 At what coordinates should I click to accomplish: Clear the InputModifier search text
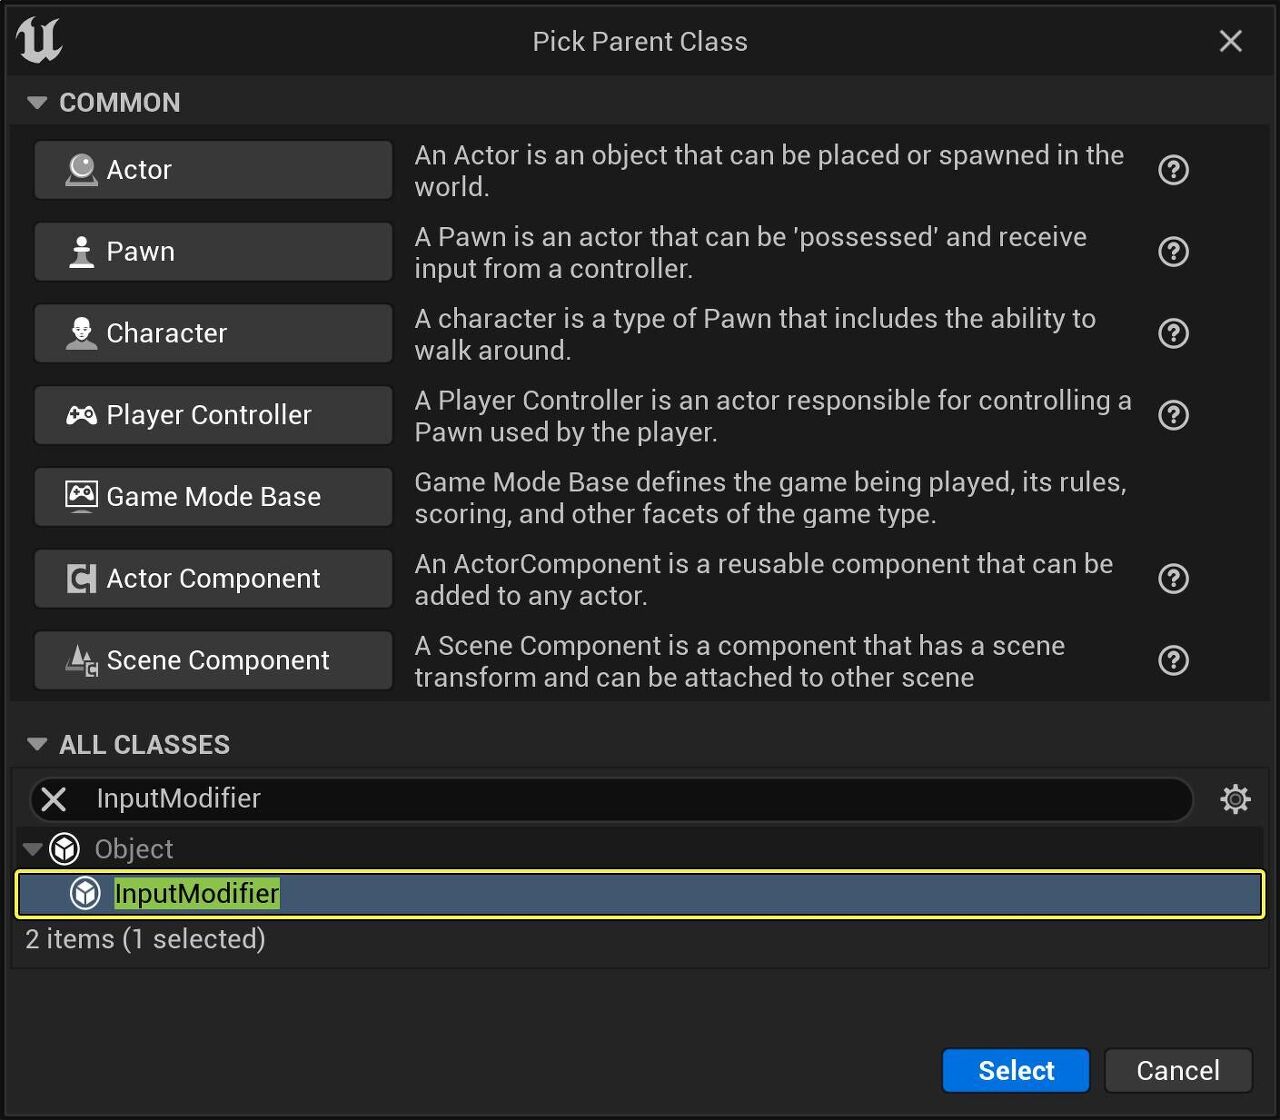click(x=54, y=799)
